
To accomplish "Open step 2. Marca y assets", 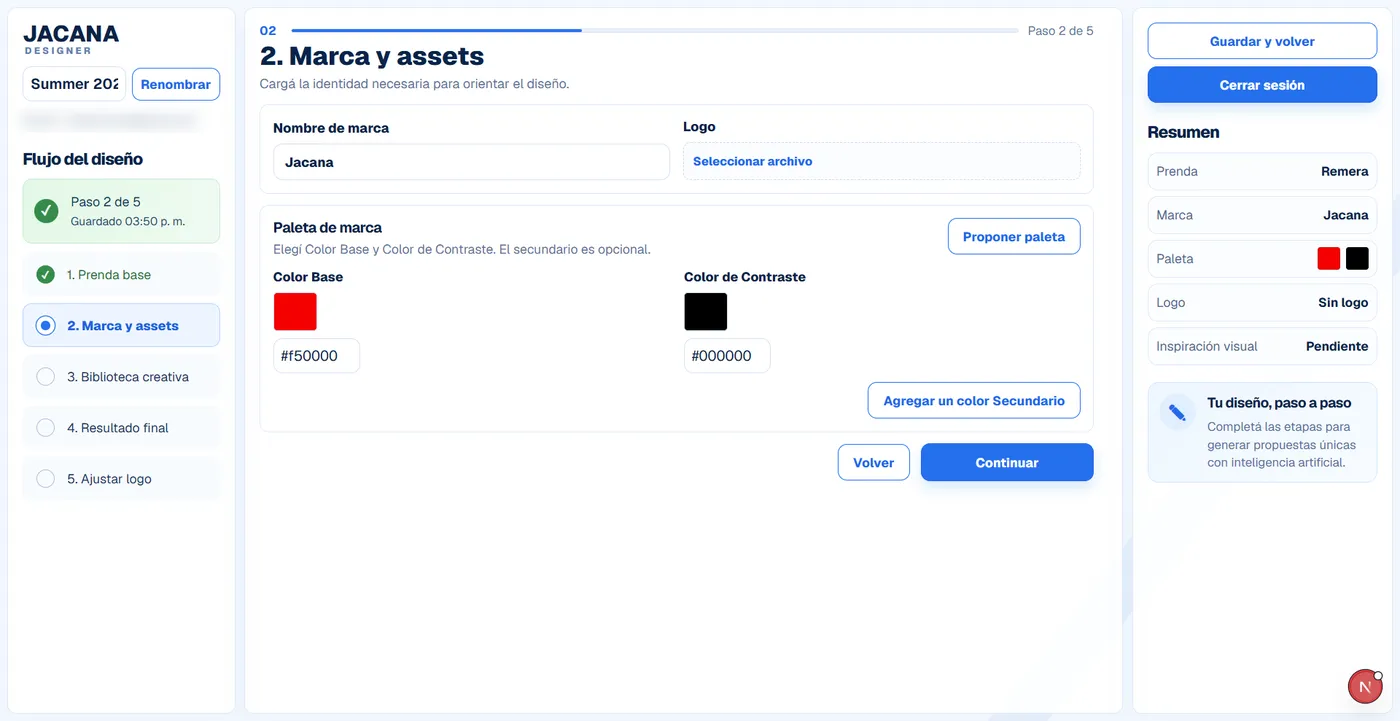I will click(121, 325).
